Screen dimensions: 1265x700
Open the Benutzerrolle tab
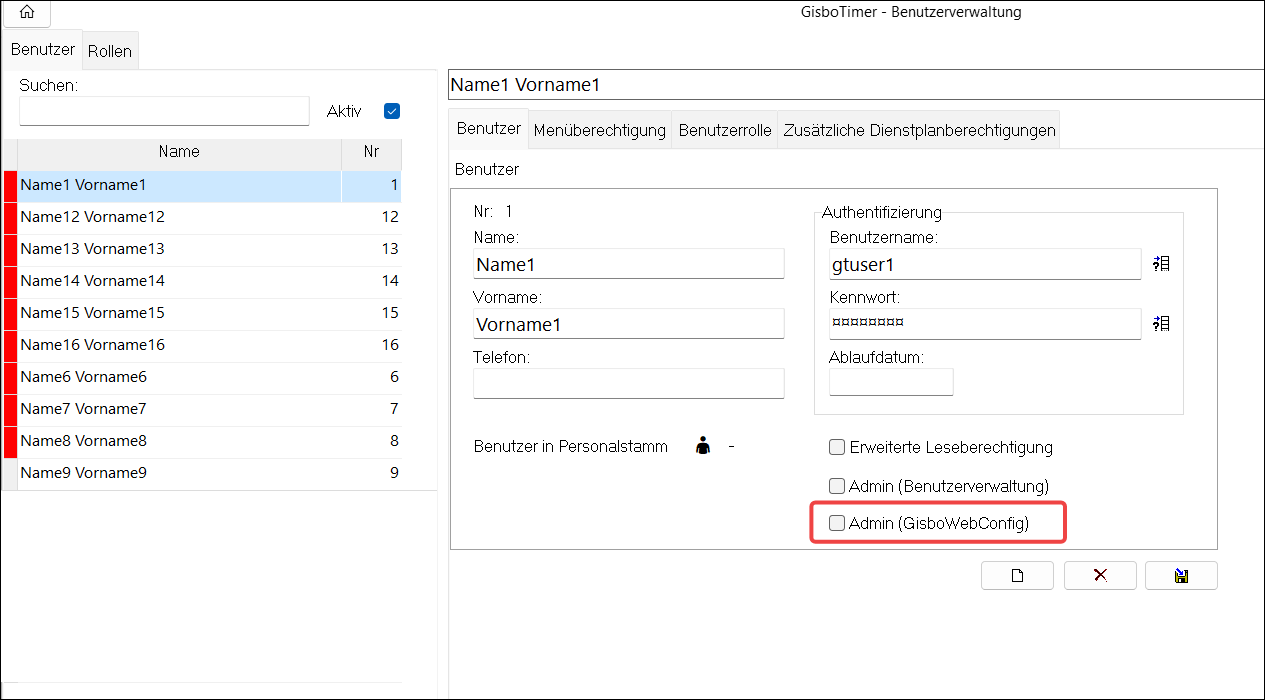click(725, 130)
